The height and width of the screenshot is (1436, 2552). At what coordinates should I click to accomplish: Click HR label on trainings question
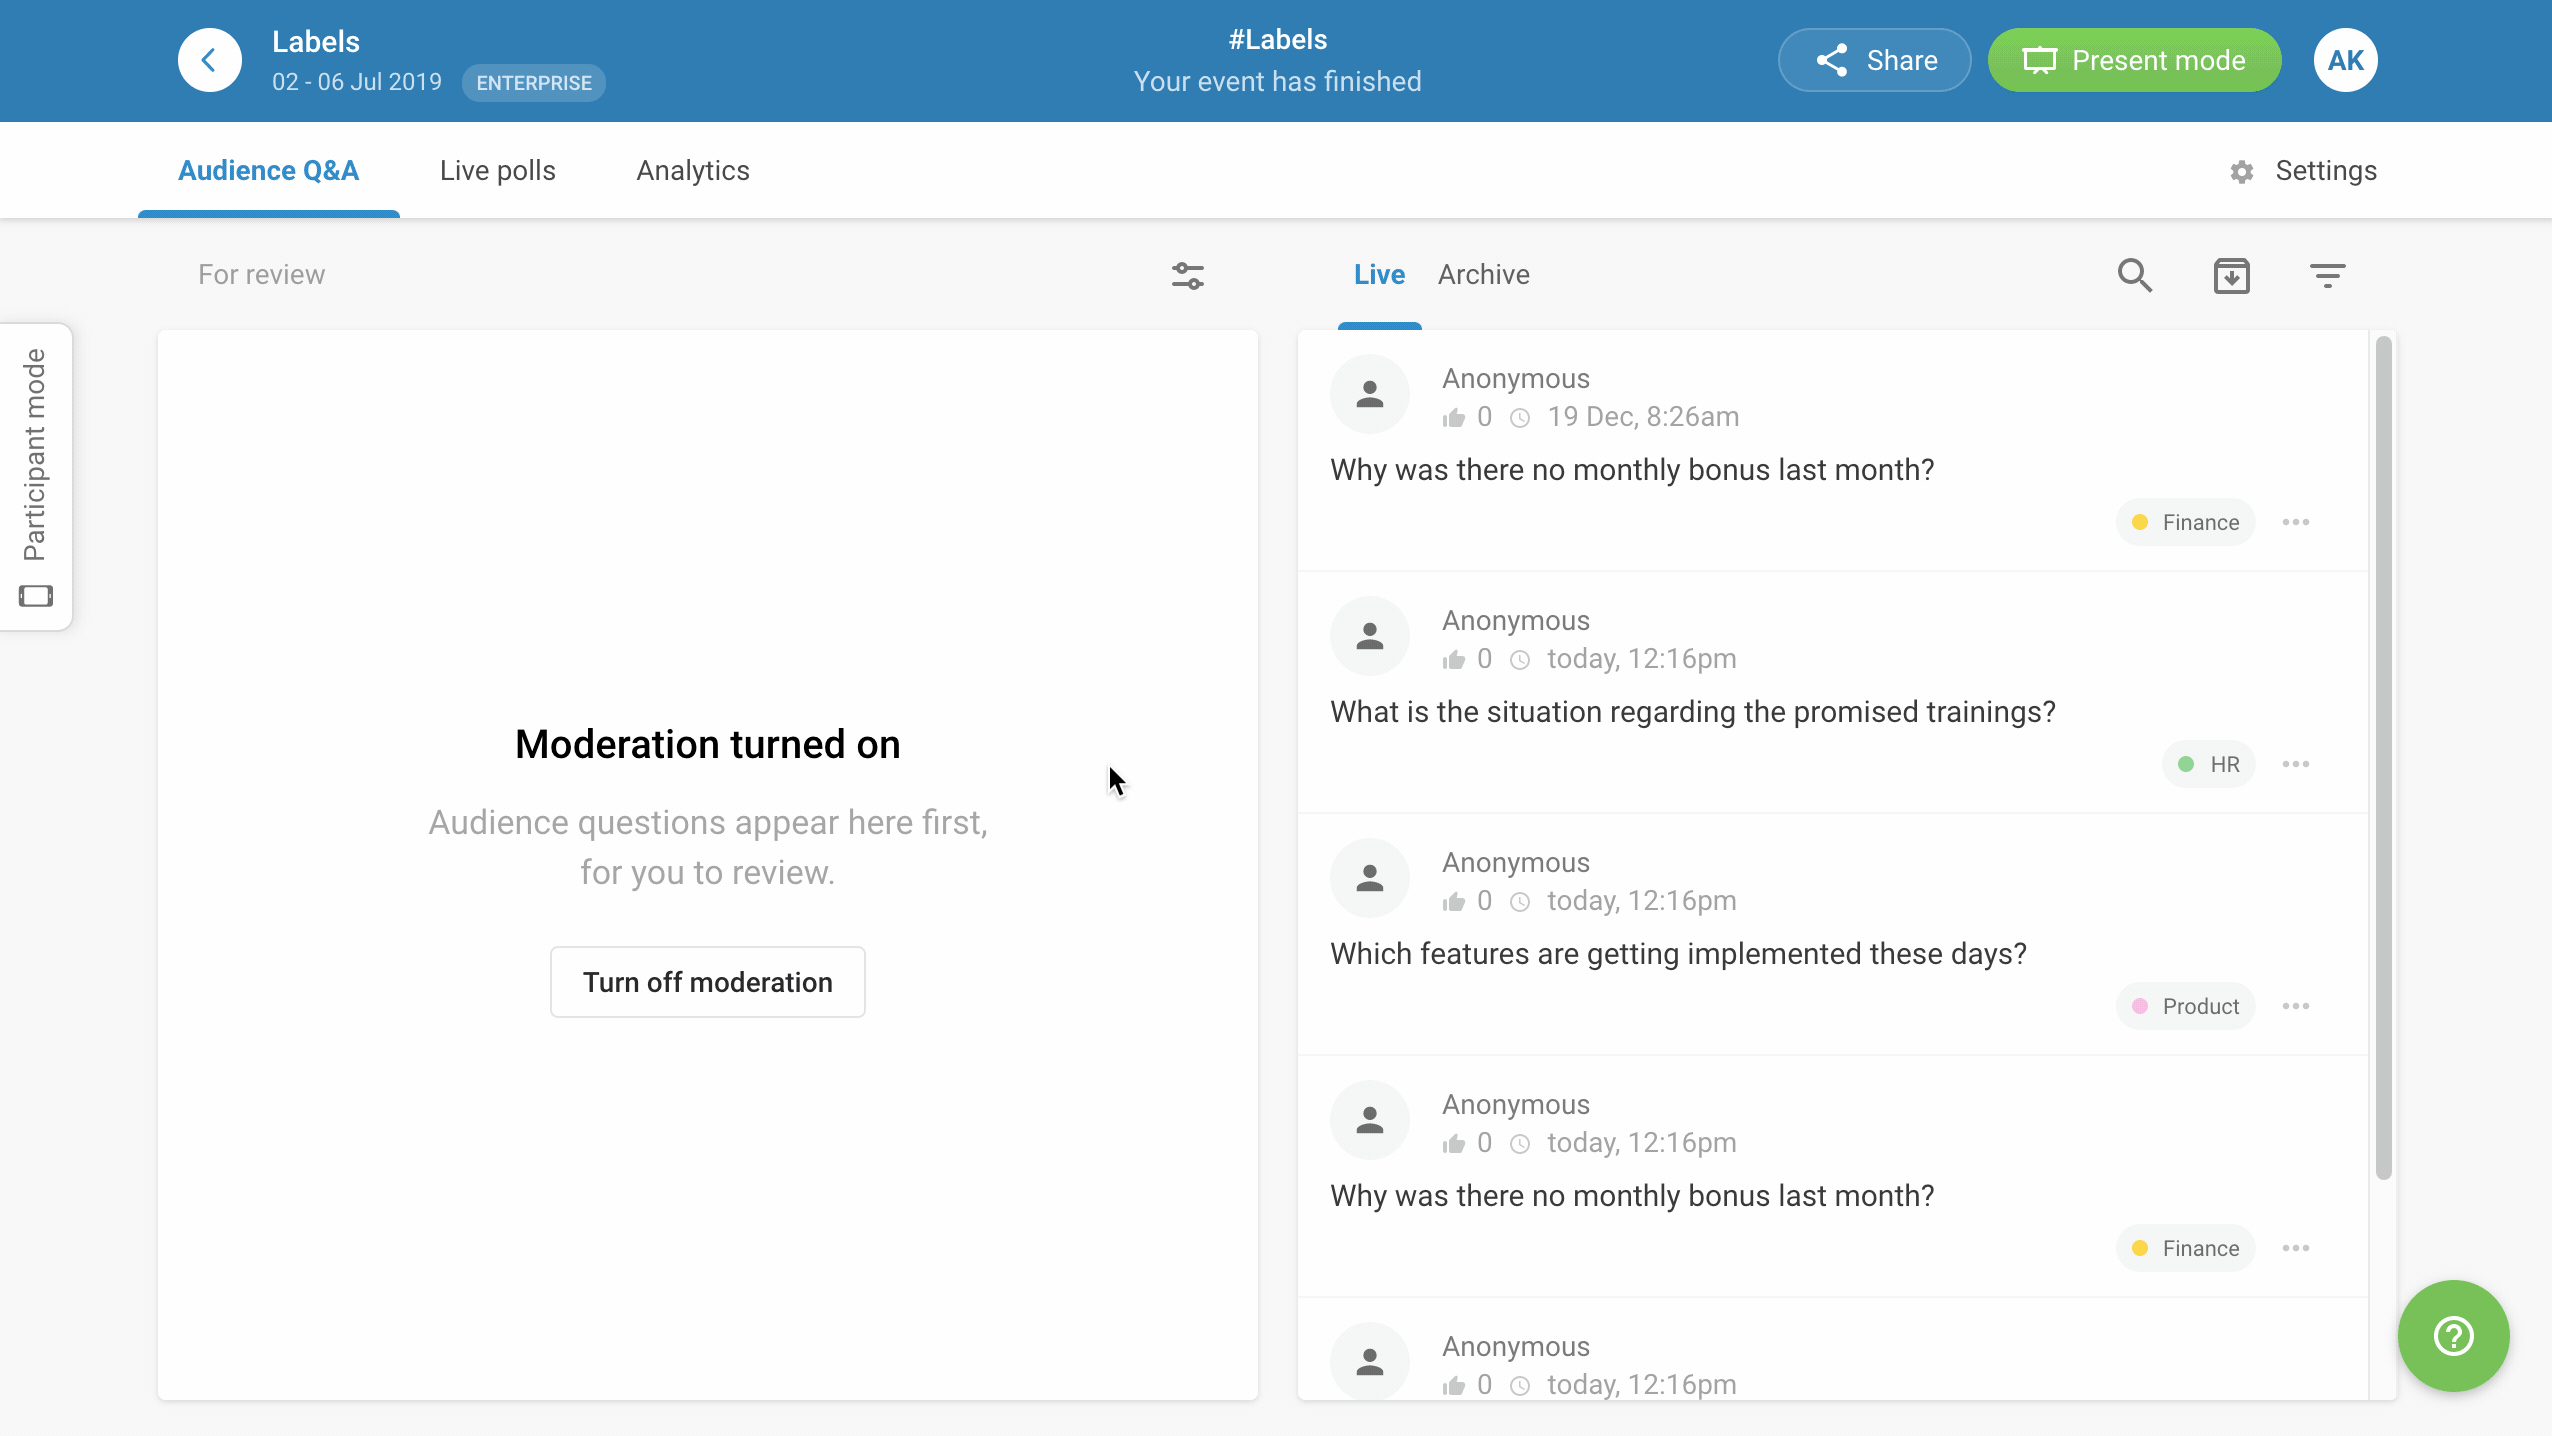tap(2208, 764)
